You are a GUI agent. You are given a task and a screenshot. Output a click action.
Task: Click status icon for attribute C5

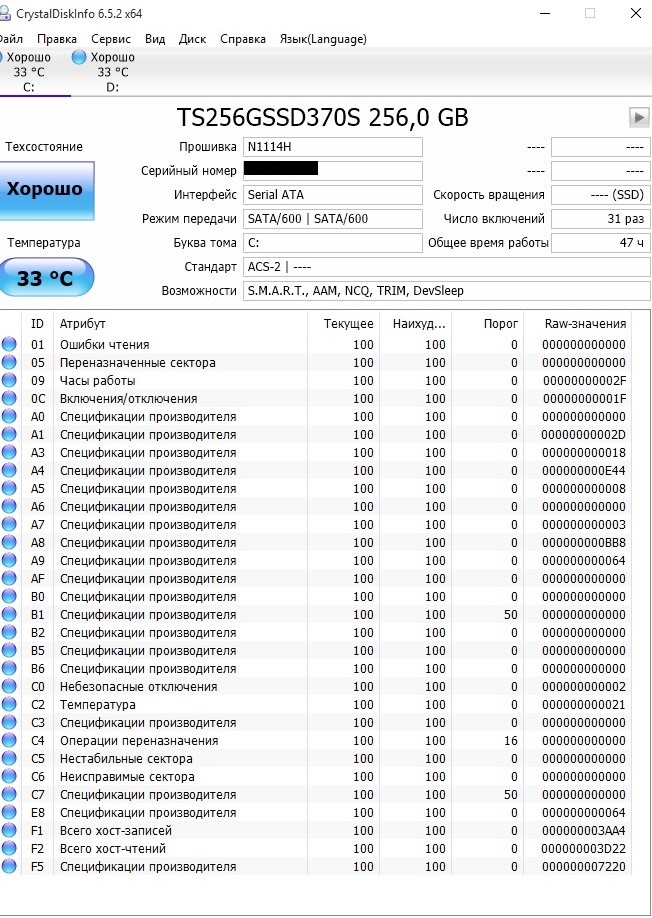click(x=9, y=759)
